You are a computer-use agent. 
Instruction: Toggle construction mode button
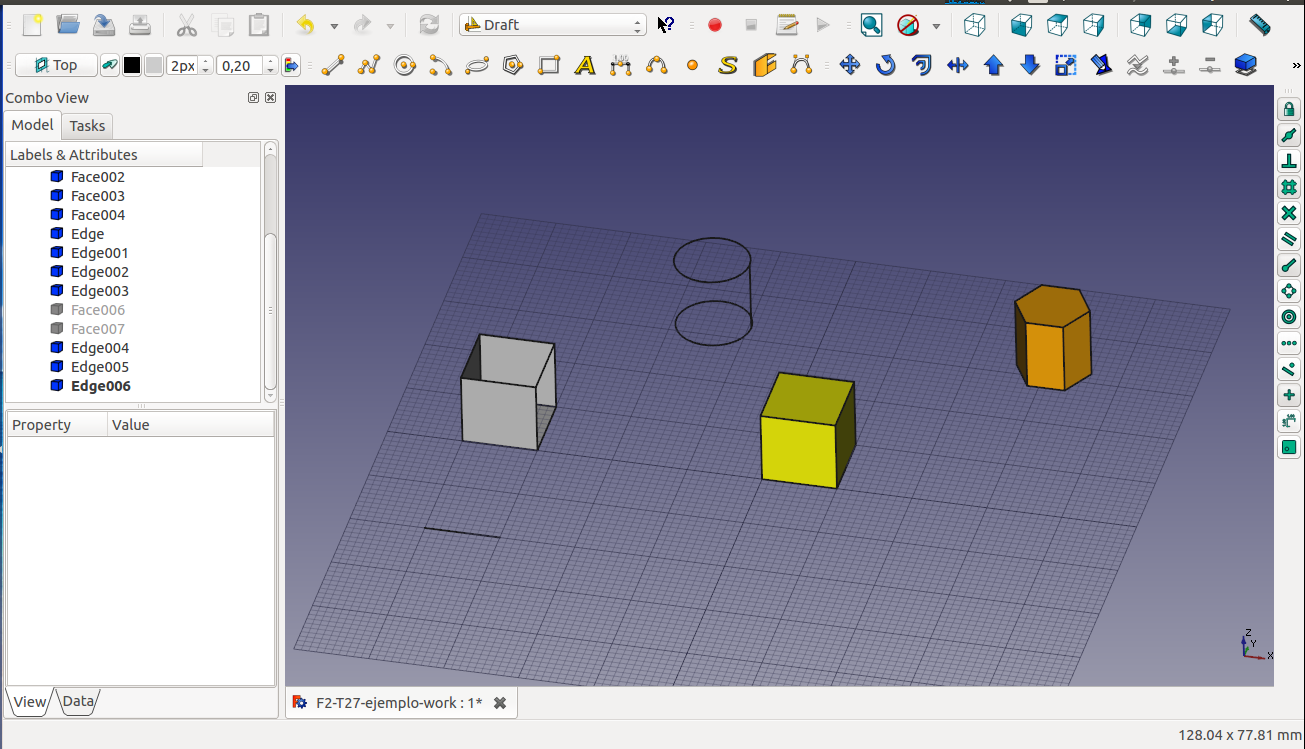(109, 66)
